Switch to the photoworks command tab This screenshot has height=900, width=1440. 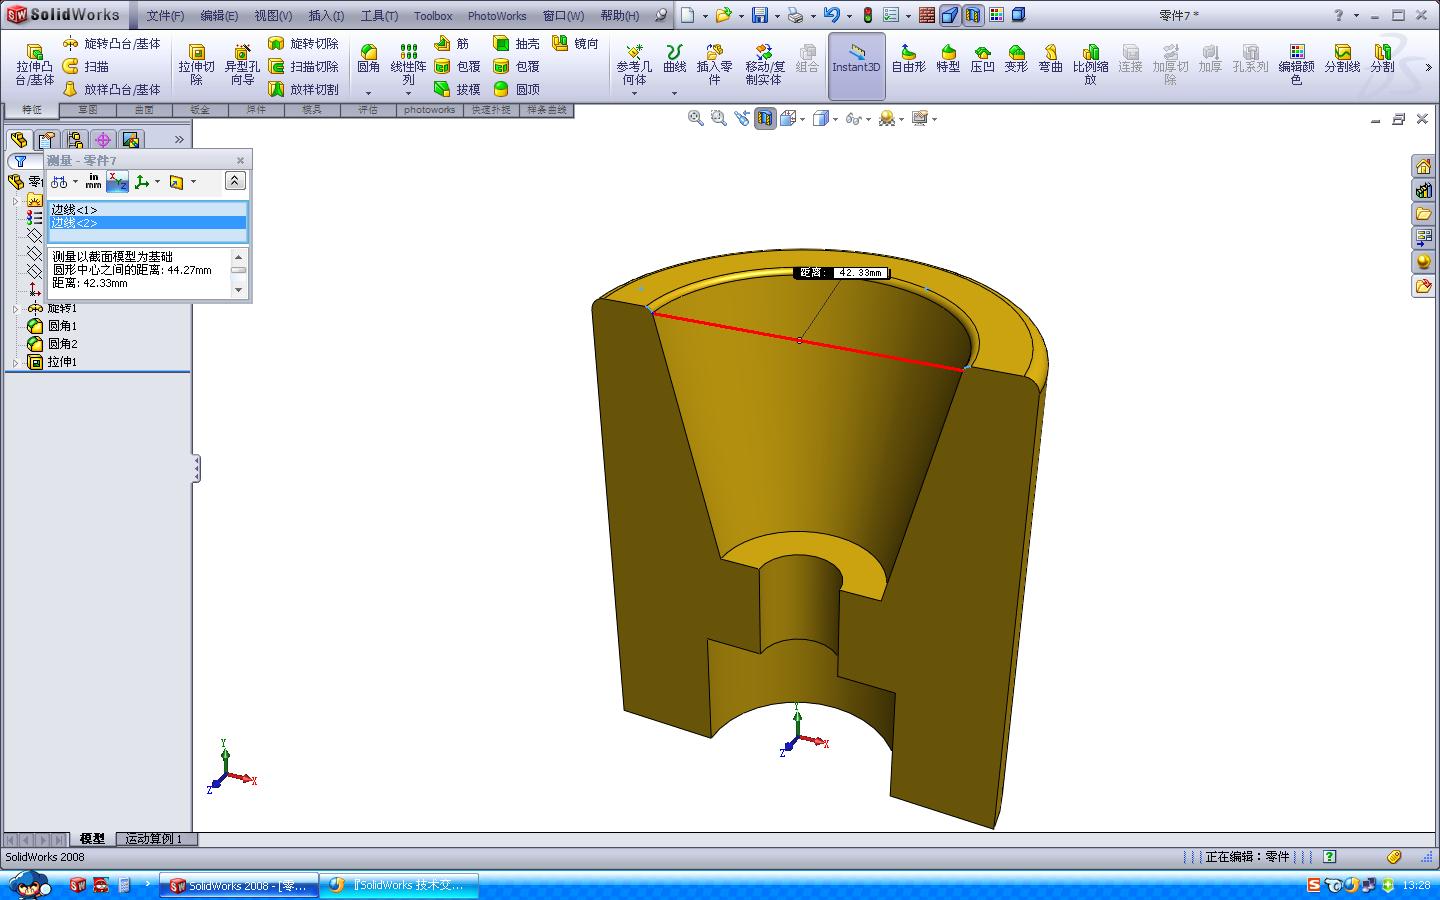[x=429, y=110]
